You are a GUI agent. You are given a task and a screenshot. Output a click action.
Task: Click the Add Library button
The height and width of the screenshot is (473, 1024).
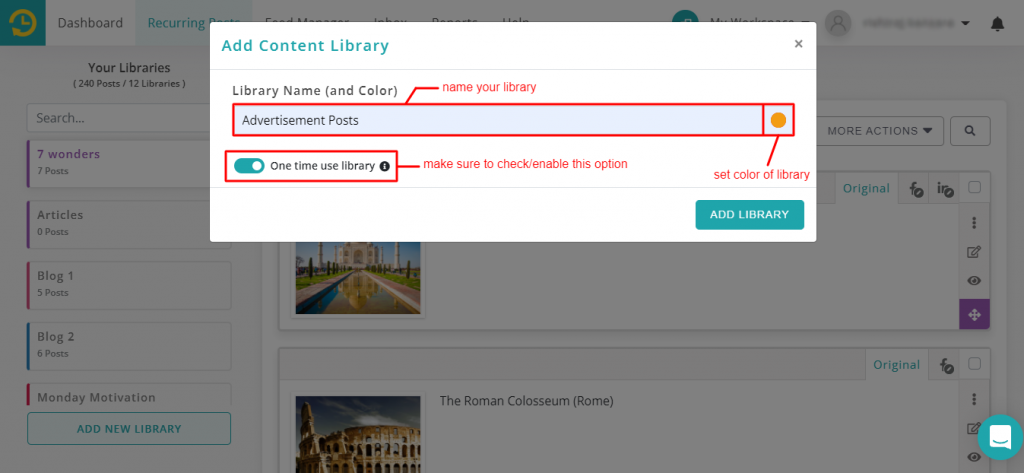tap(749, 214)
